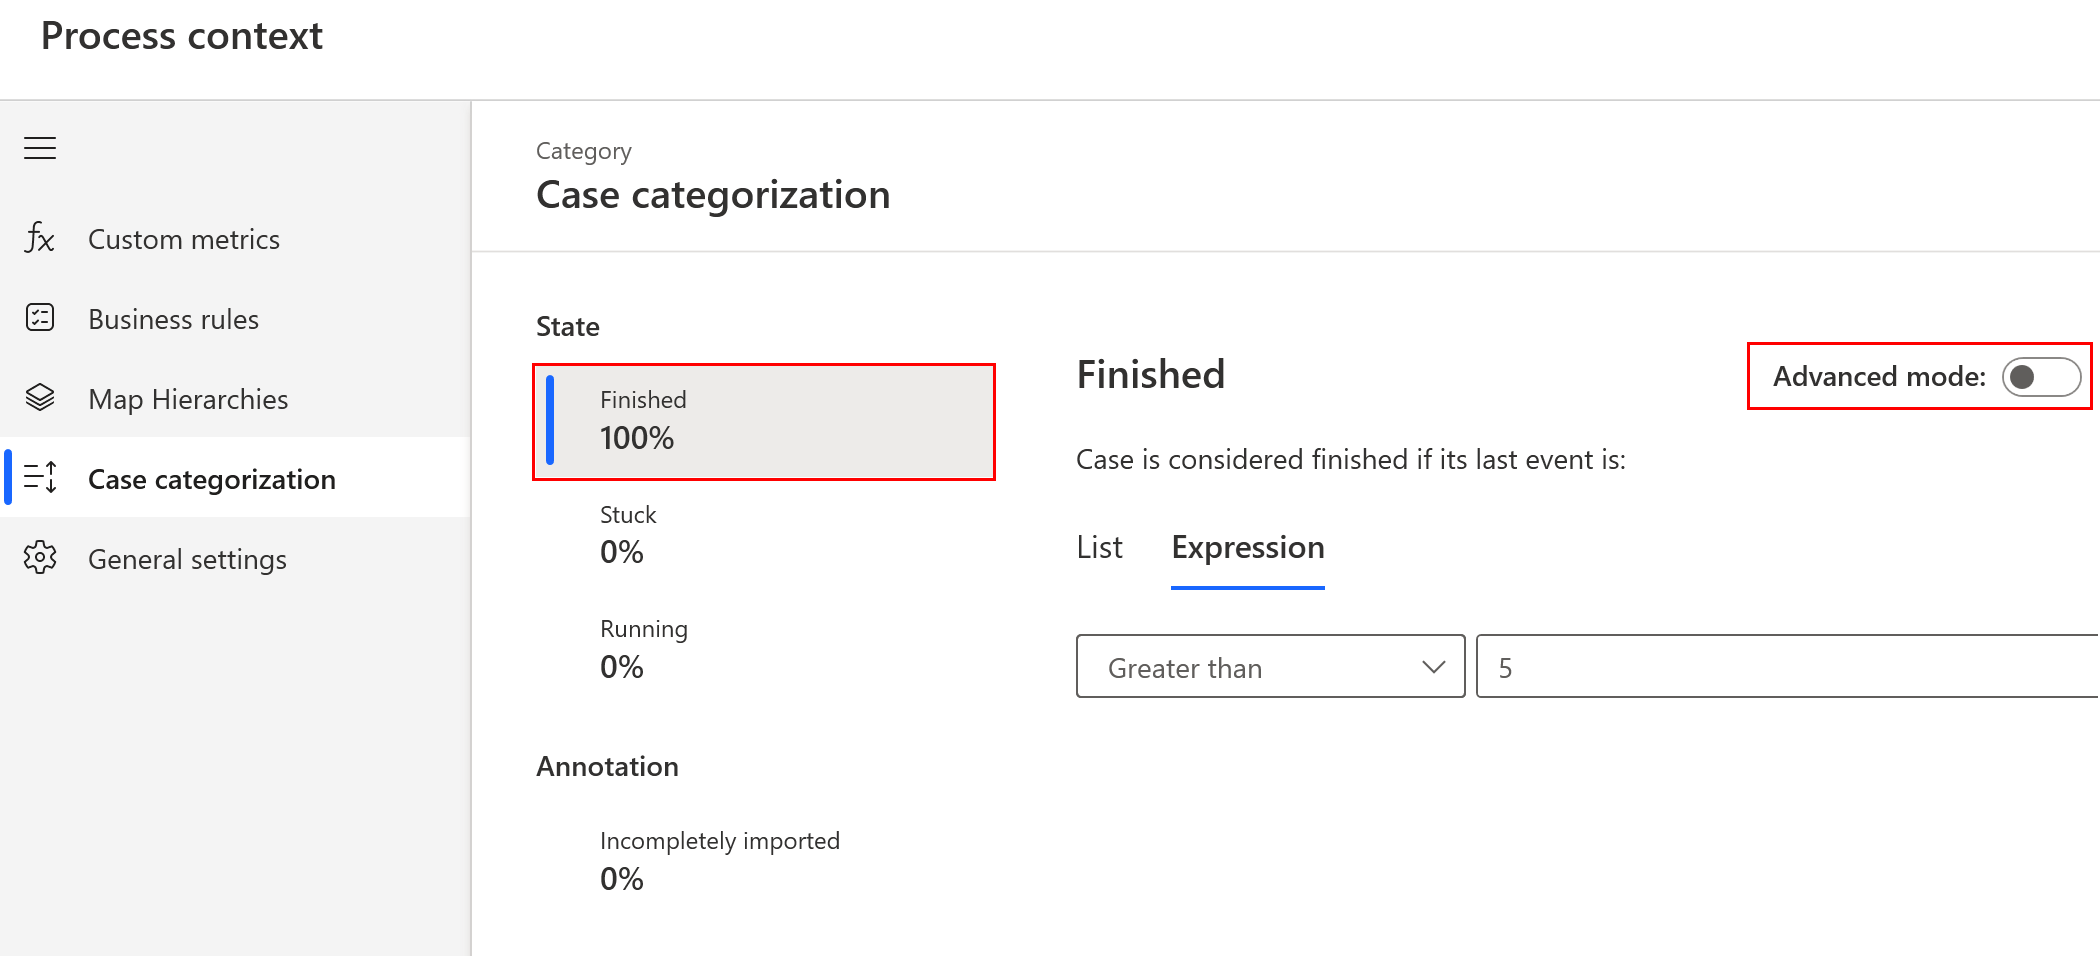Click the Case categorization sort icon
The width and height of the screenshot is (2100, 956).
(x=40, y=478)
